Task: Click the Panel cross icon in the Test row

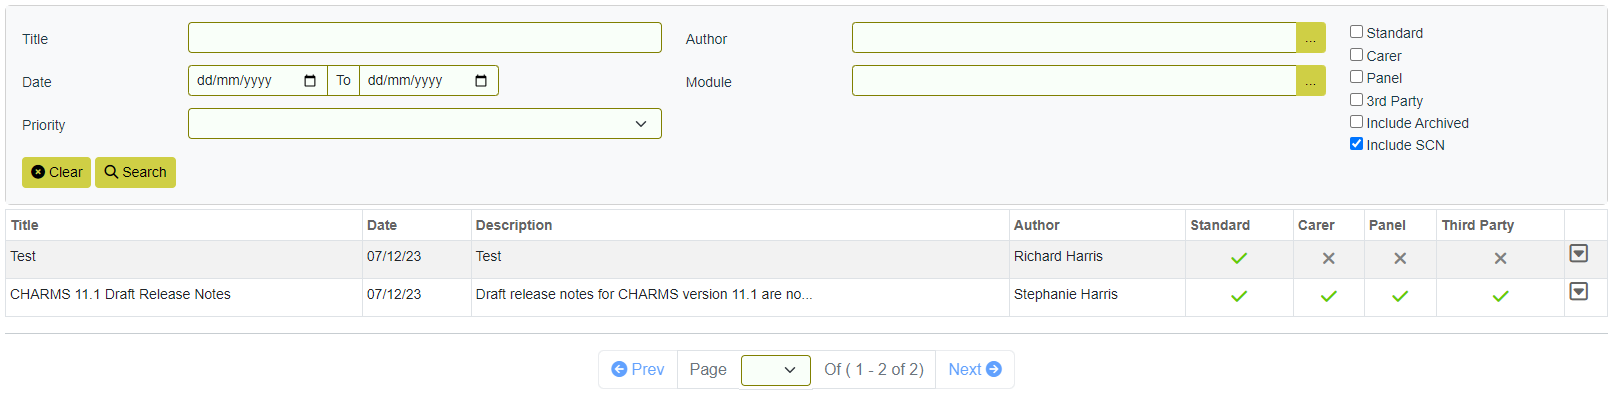Action: pyautogui.click(x=1400, y=258)
